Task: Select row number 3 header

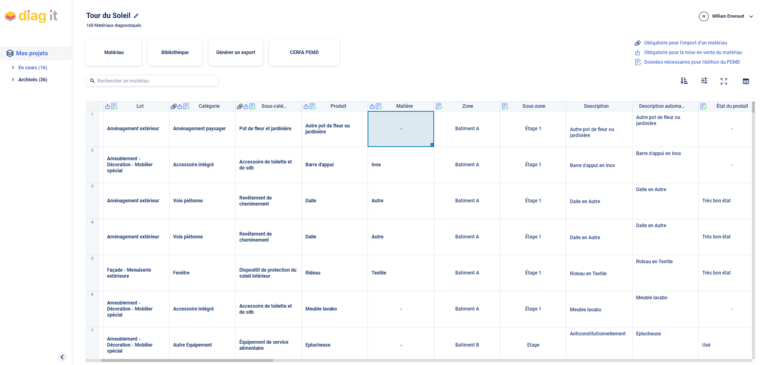Action: [x=92, y=201]
